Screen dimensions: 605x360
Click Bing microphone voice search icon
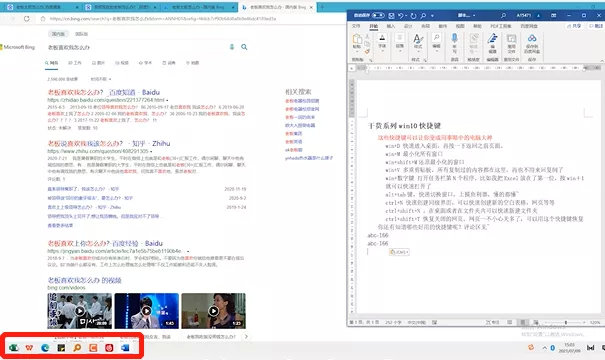click(x=232, y=47)
